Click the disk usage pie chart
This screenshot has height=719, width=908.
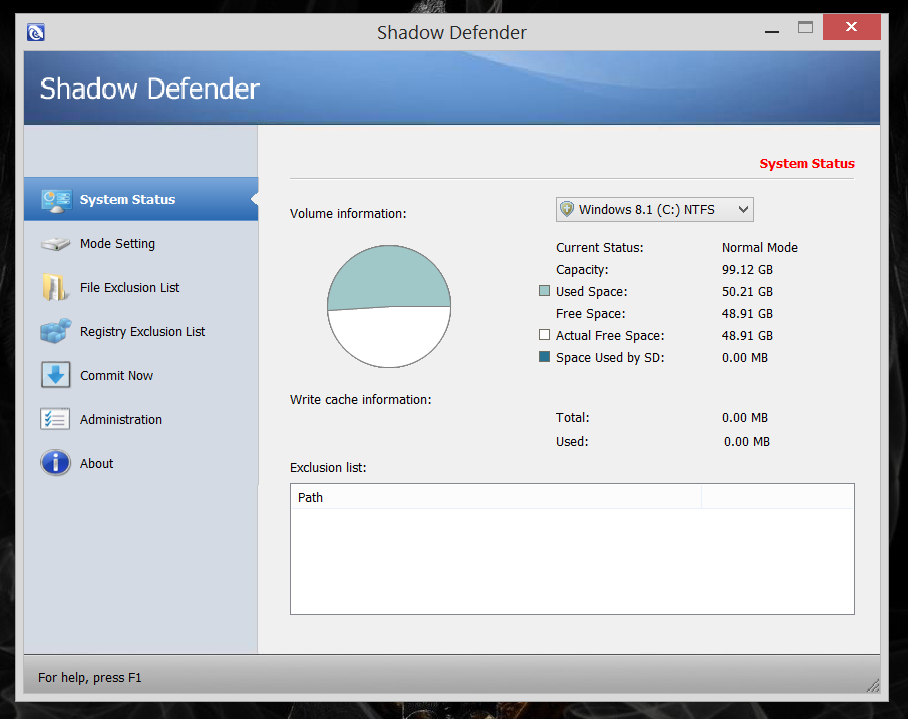click(x=389, y=306)
